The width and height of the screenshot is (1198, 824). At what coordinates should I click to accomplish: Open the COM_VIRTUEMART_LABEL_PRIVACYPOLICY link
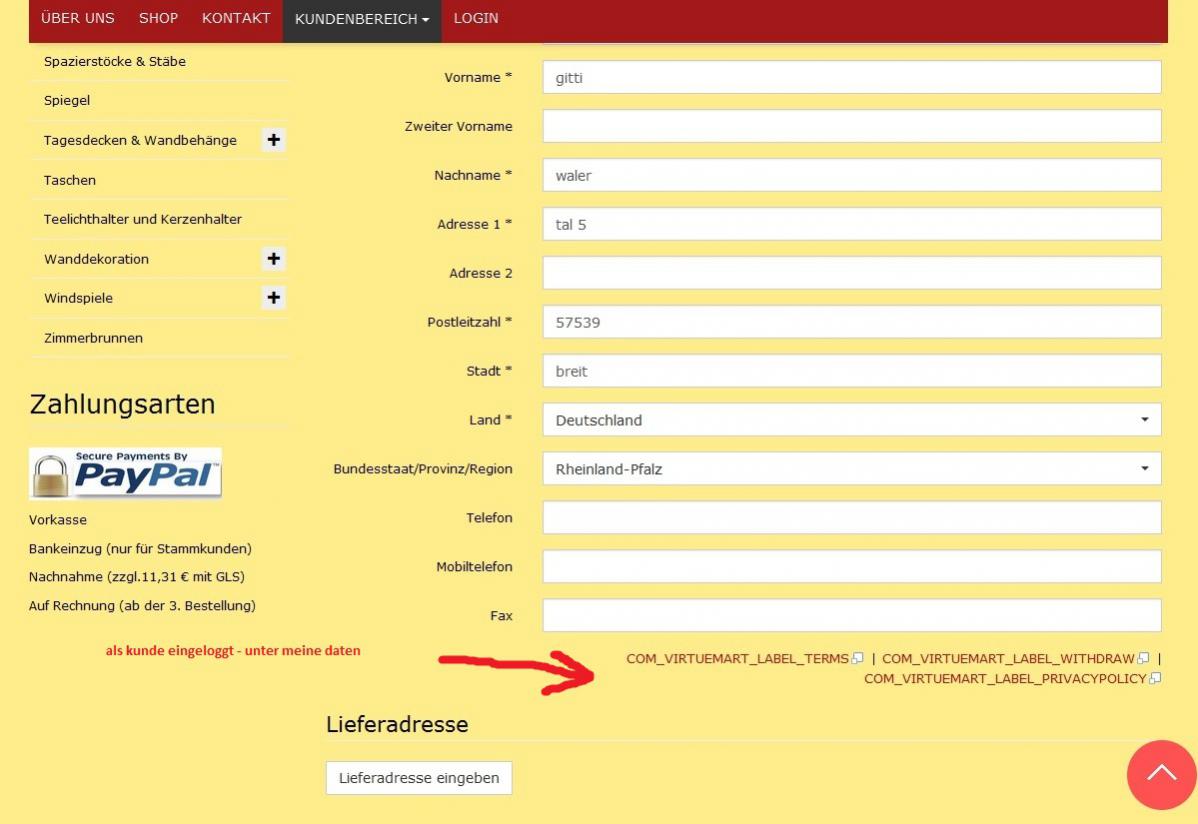(x=1005, y=679)
